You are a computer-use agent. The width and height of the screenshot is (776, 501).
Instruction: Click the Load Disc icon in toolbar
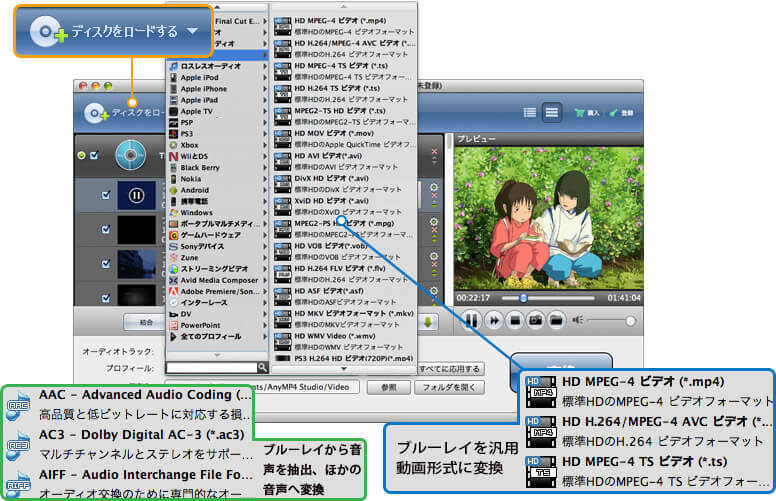pos(96,113)
